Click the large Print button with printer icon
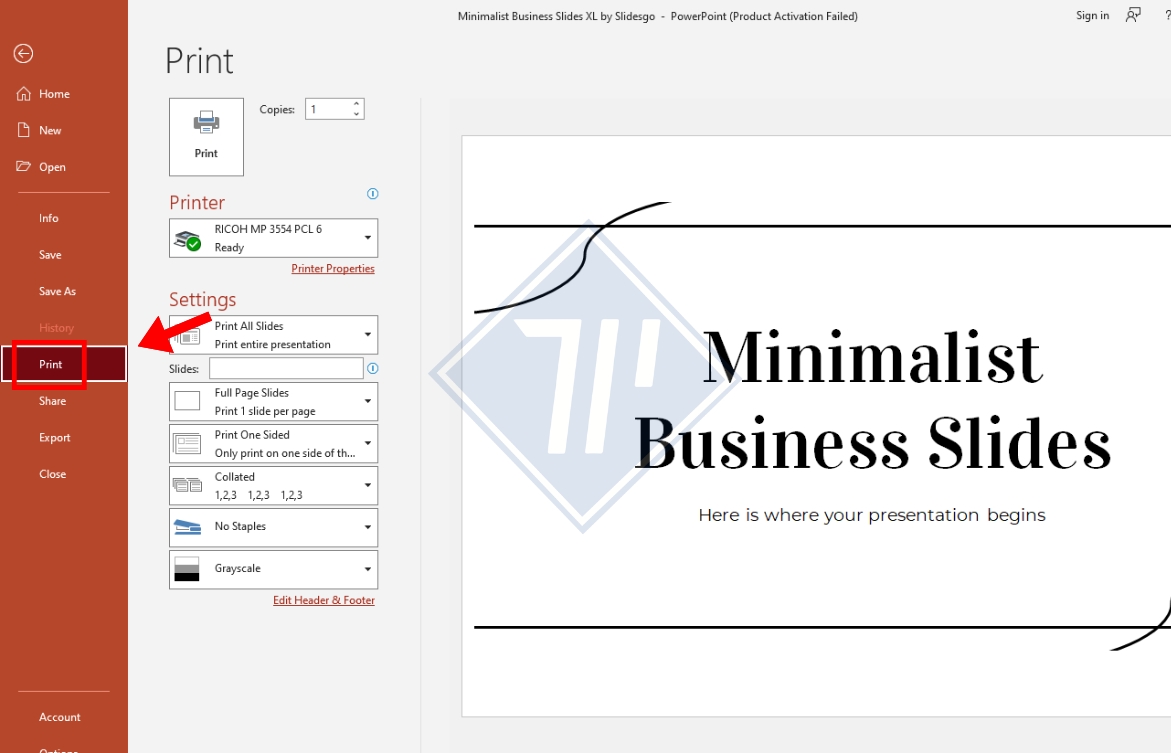Image resolution: width=1171 pixels, height=753 pixels. click(x=206, y=135)
